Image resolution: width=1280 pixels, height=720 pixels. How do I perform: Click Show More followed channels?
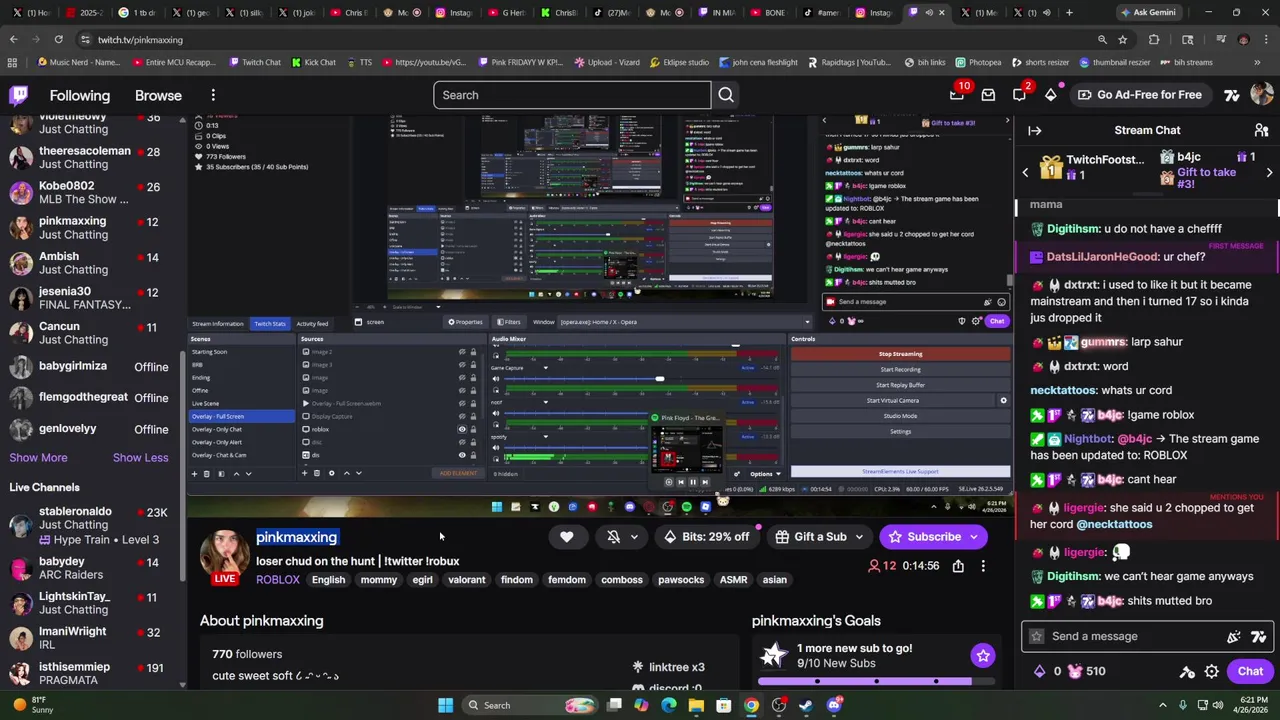pyautogui.click(x=38, y=457)
